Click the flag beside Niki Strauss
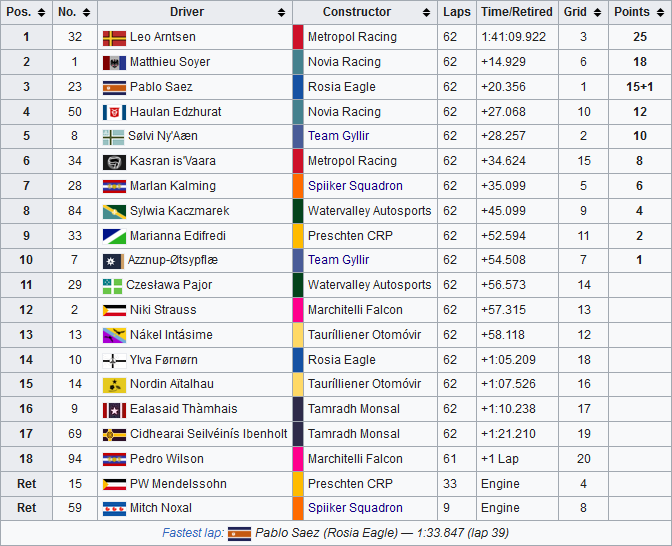Image resolution: width=672 pixels, height=546 pixels. (x=113, y=310)
